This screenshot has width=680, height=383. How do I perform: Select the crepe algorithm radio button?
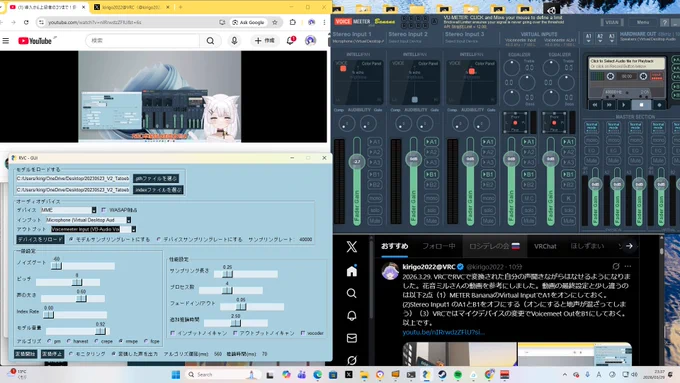(x=96, y=341)
